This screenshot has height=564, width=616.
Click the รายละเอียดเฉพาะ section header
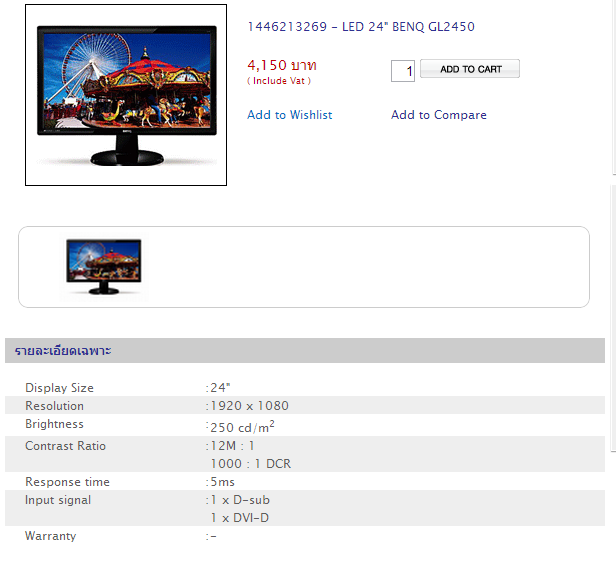coord(305,350)
